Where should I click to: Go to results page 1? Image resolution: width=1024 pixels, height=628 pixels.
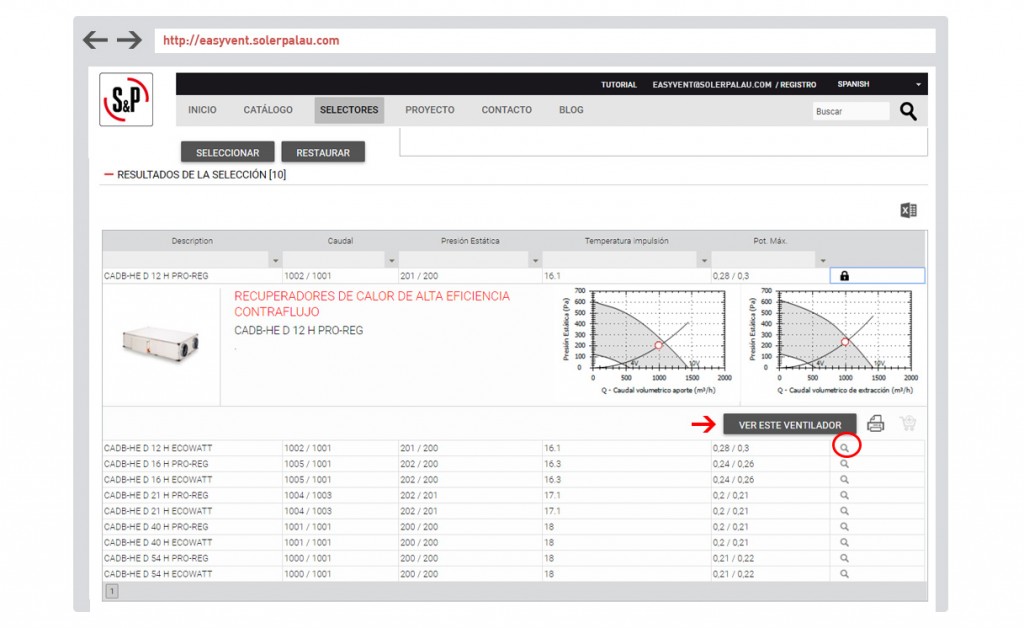[x=112, y=591]
